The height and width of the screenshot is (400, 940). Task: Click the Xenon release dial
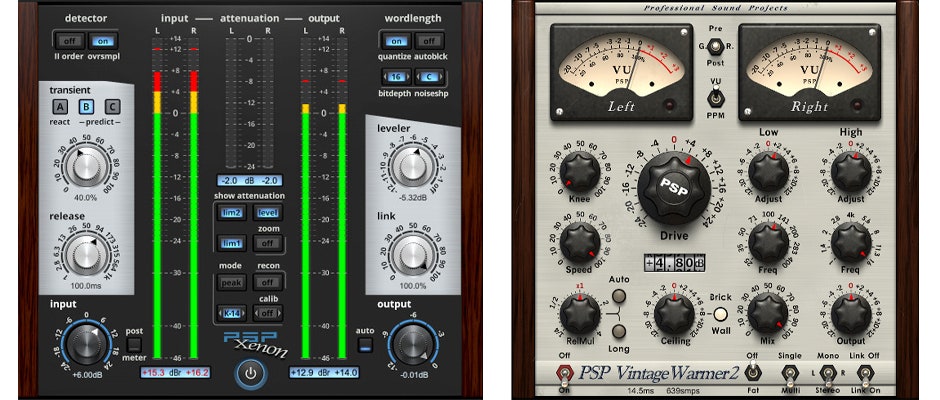86,254
